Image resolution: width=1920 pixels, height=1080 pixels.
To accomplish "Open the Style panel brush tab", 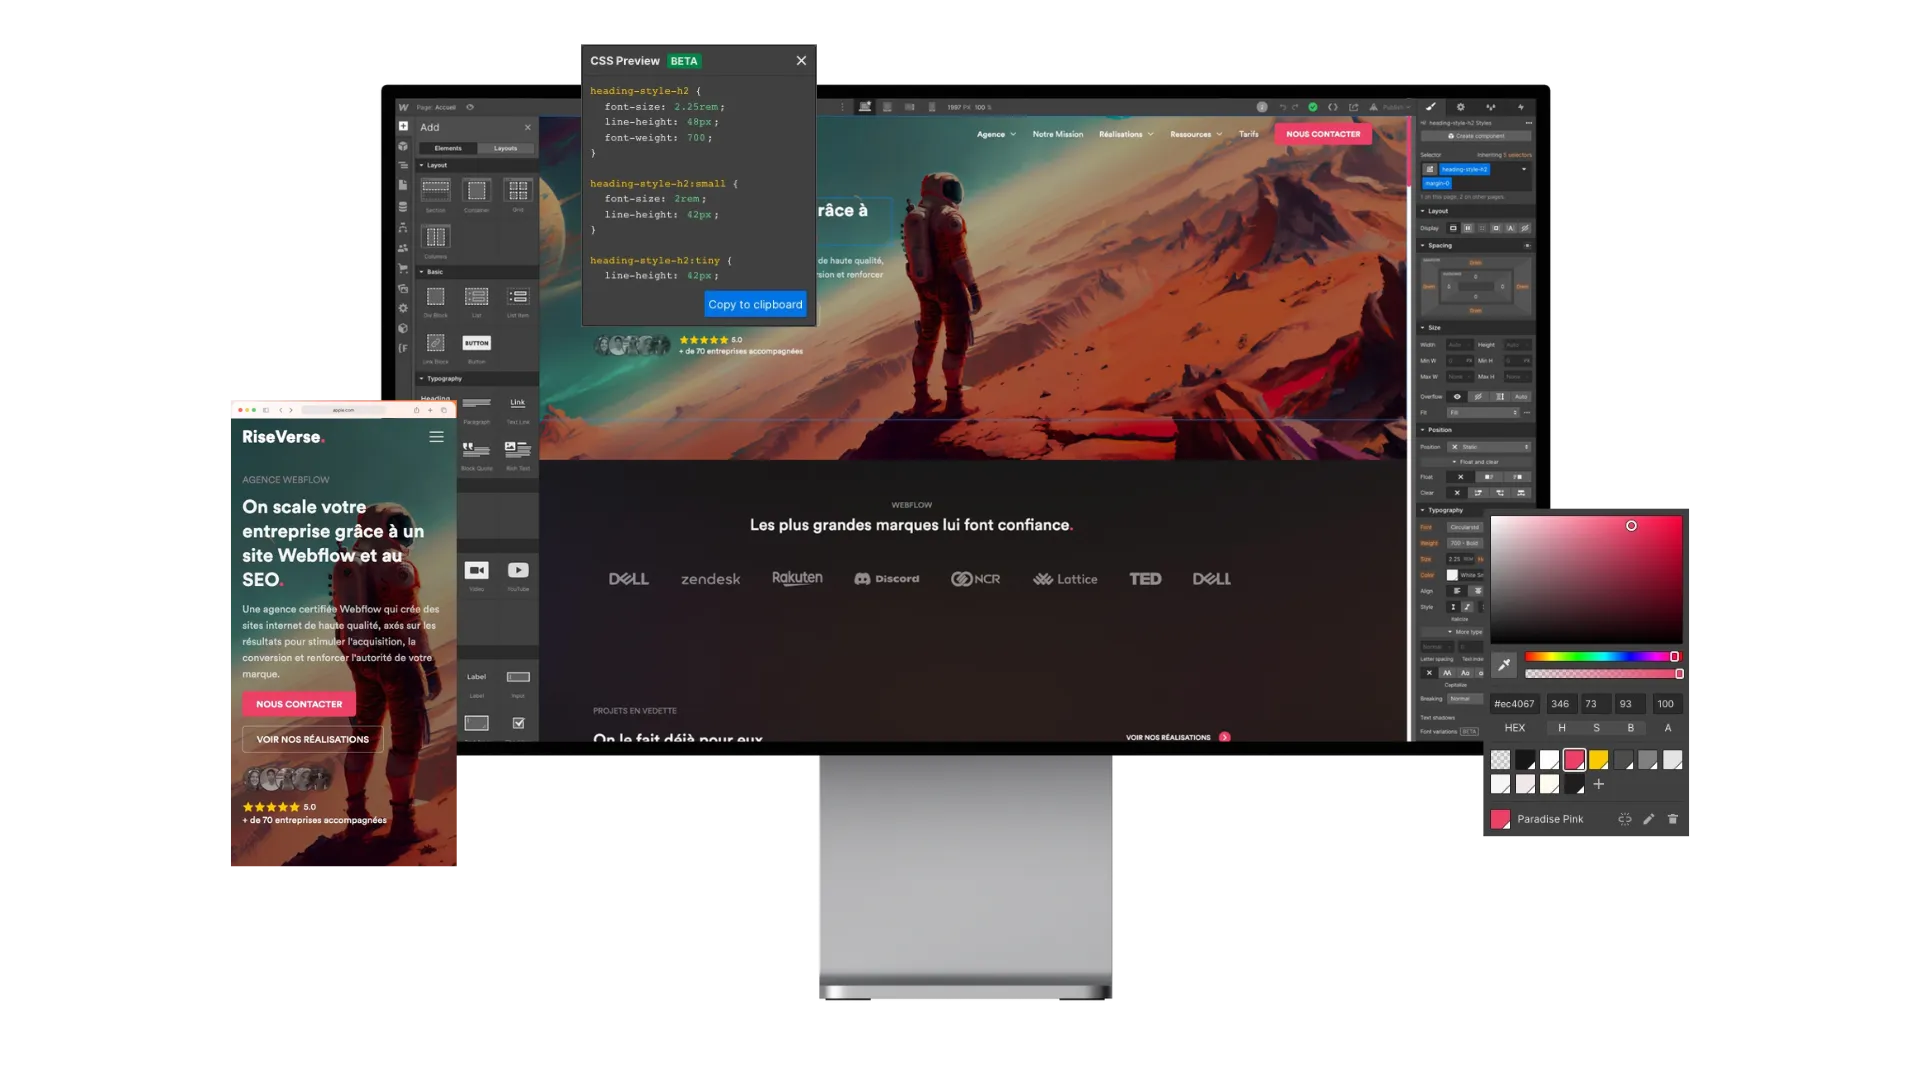I will (x=1431, y=107).
